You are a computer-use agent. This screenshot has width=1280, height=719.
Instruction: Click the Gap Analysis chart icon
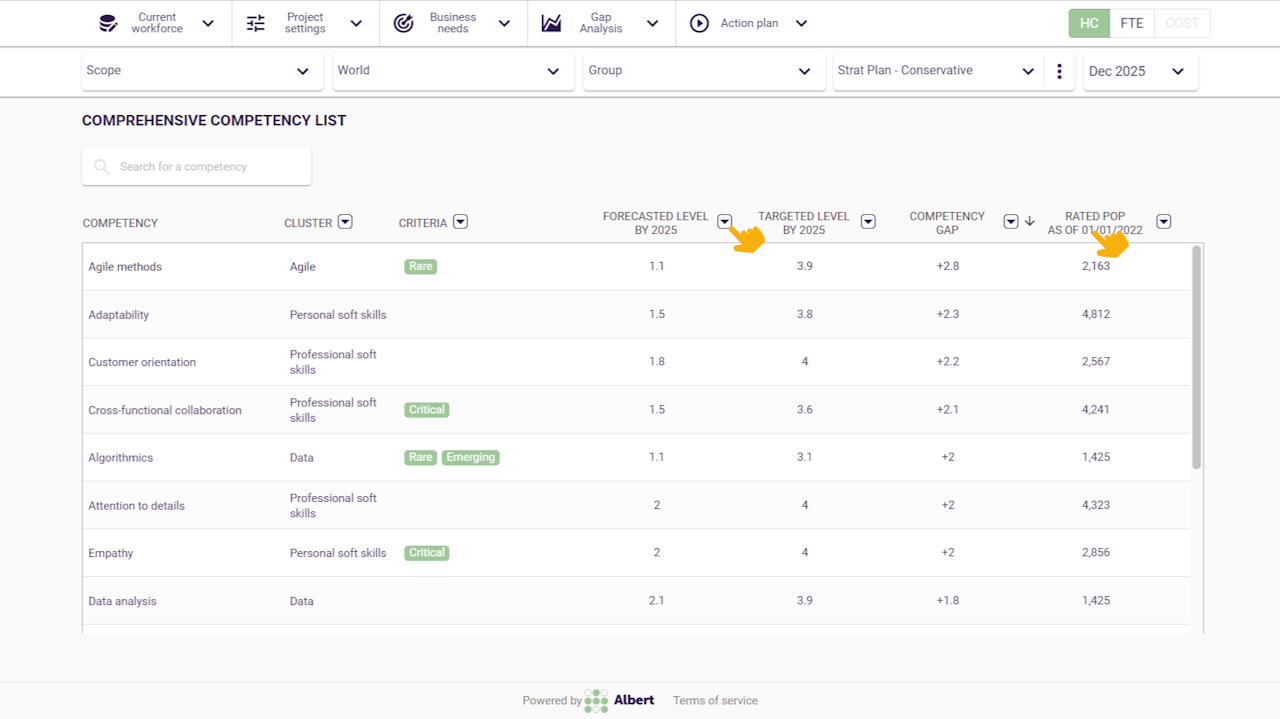click(551, 23)
